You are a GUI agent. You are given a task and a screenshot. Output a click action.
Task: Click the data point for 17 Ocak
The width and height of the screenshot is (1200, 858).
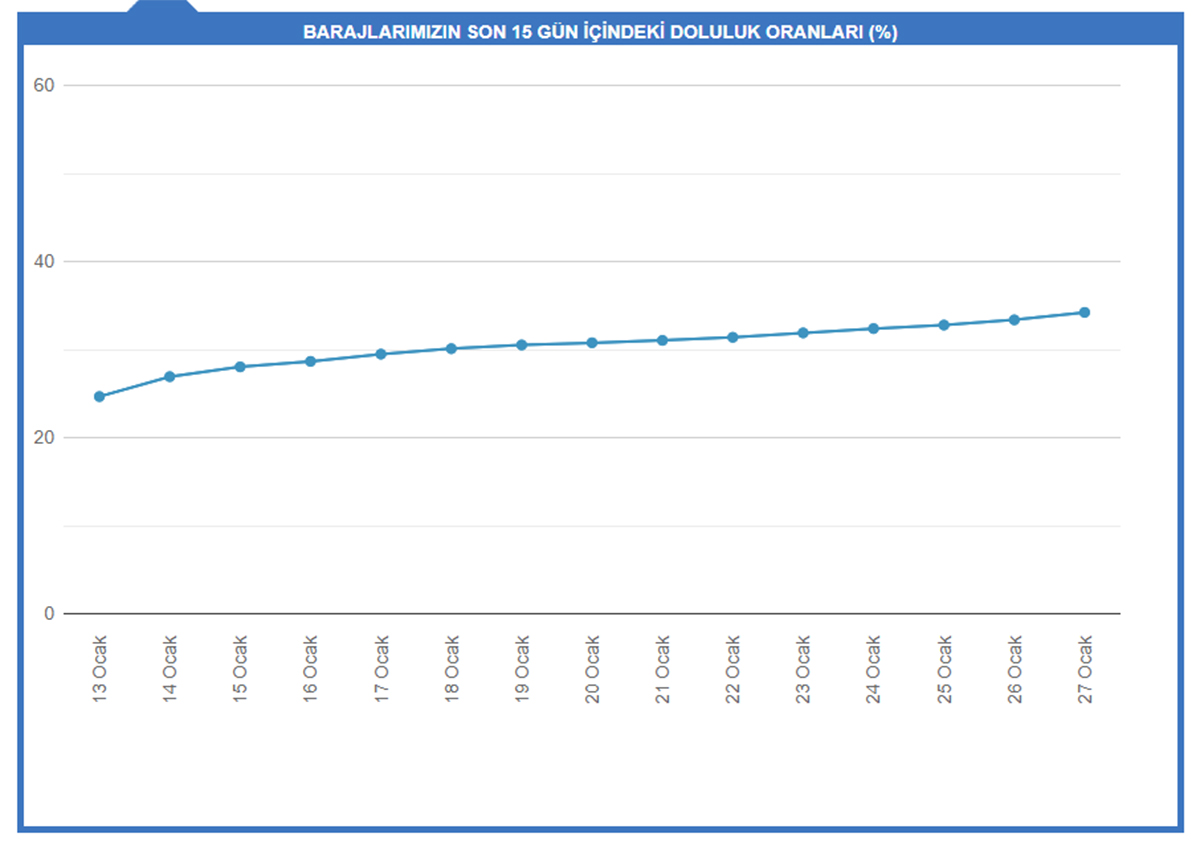[x=381, y=354]
